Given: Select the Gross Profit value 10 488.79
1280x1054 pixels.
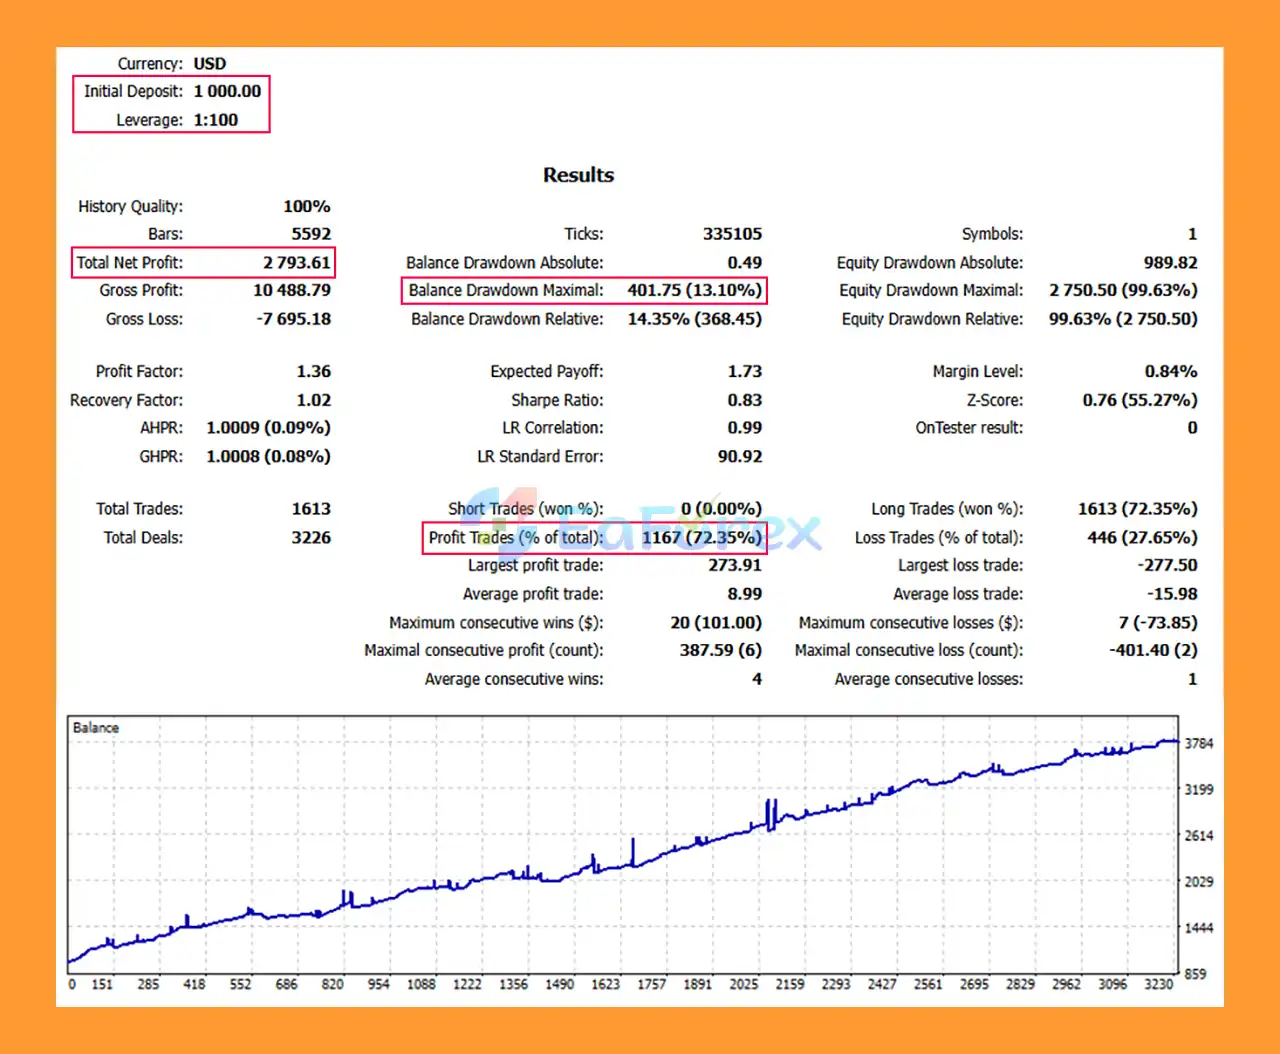Looking at the screenshot, I should 291,290.
